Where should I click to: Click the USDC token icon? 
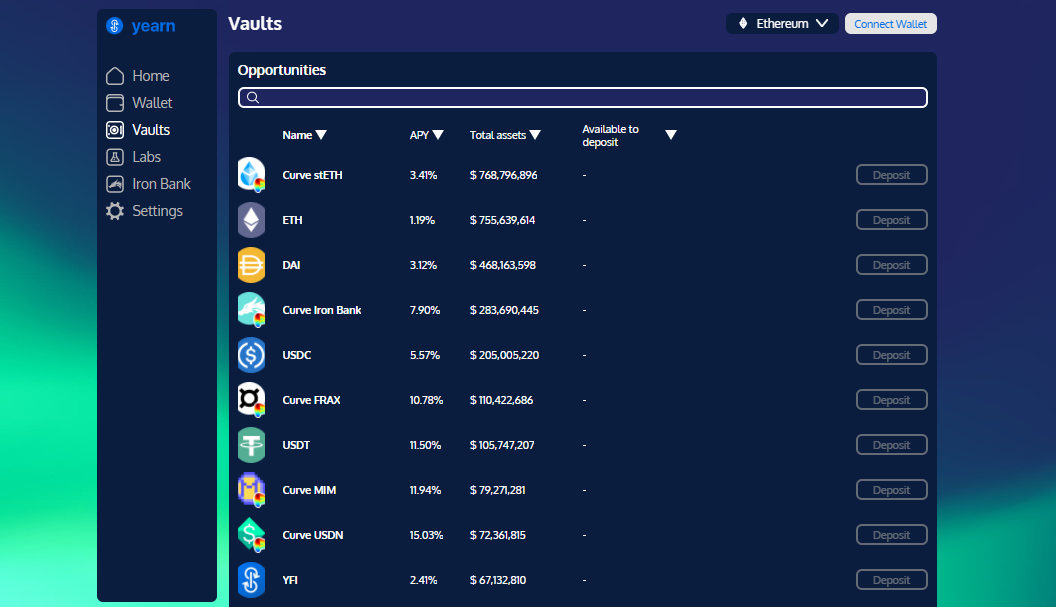coord(251,355)
